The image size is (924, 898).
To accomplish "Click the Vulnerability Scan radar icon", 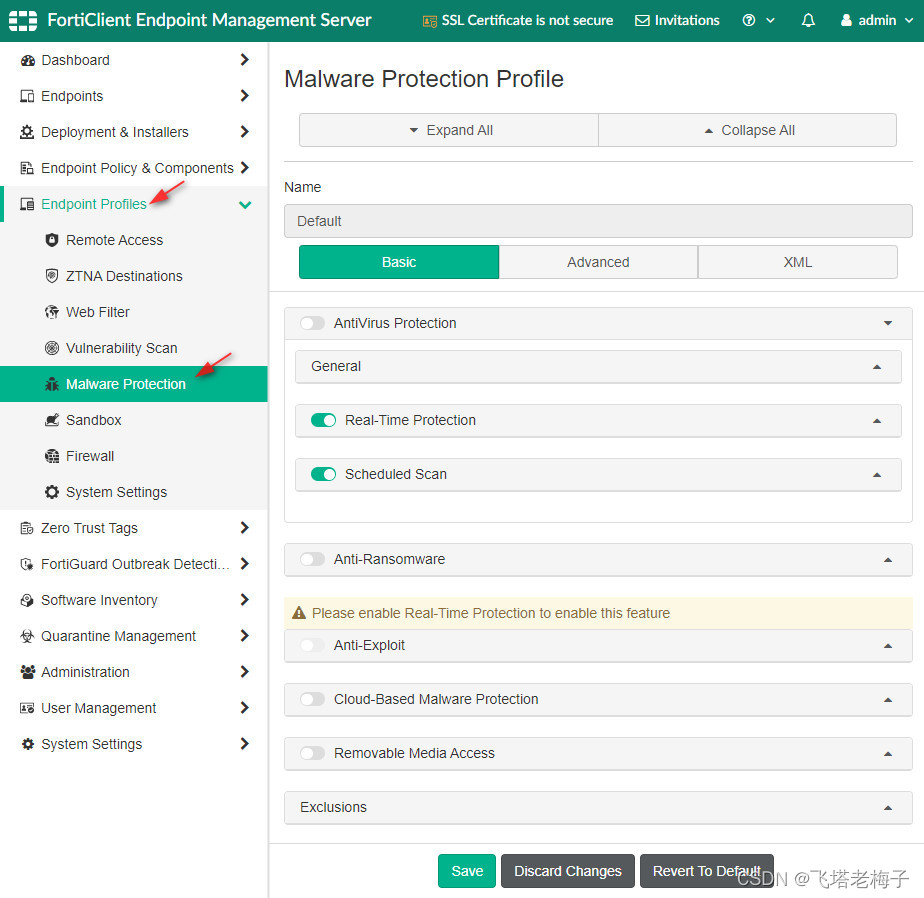I will pos(52,348).
